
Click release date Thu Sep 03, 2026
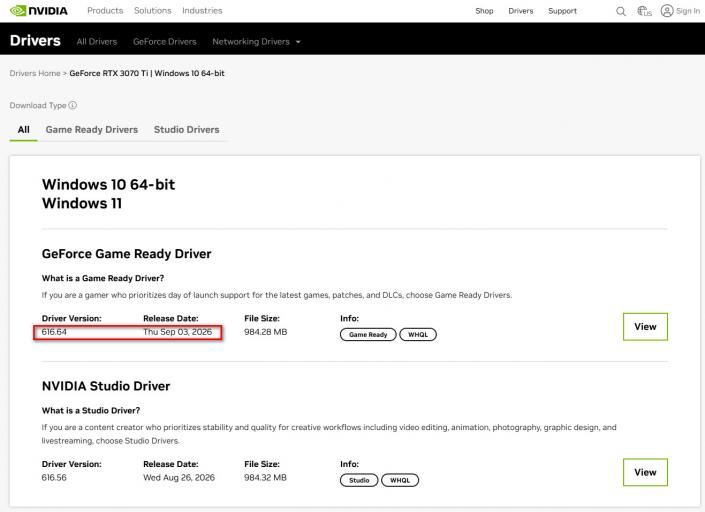178,332
